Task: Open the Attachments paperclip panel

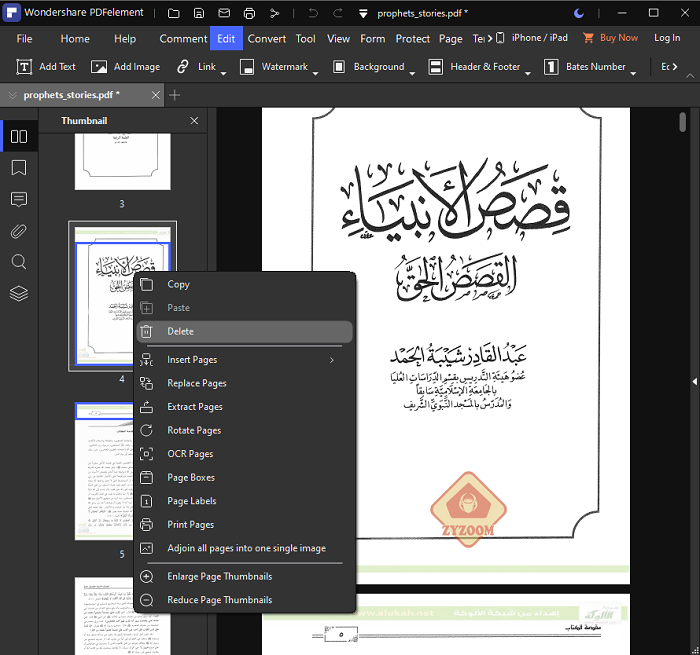Action: 19,231
